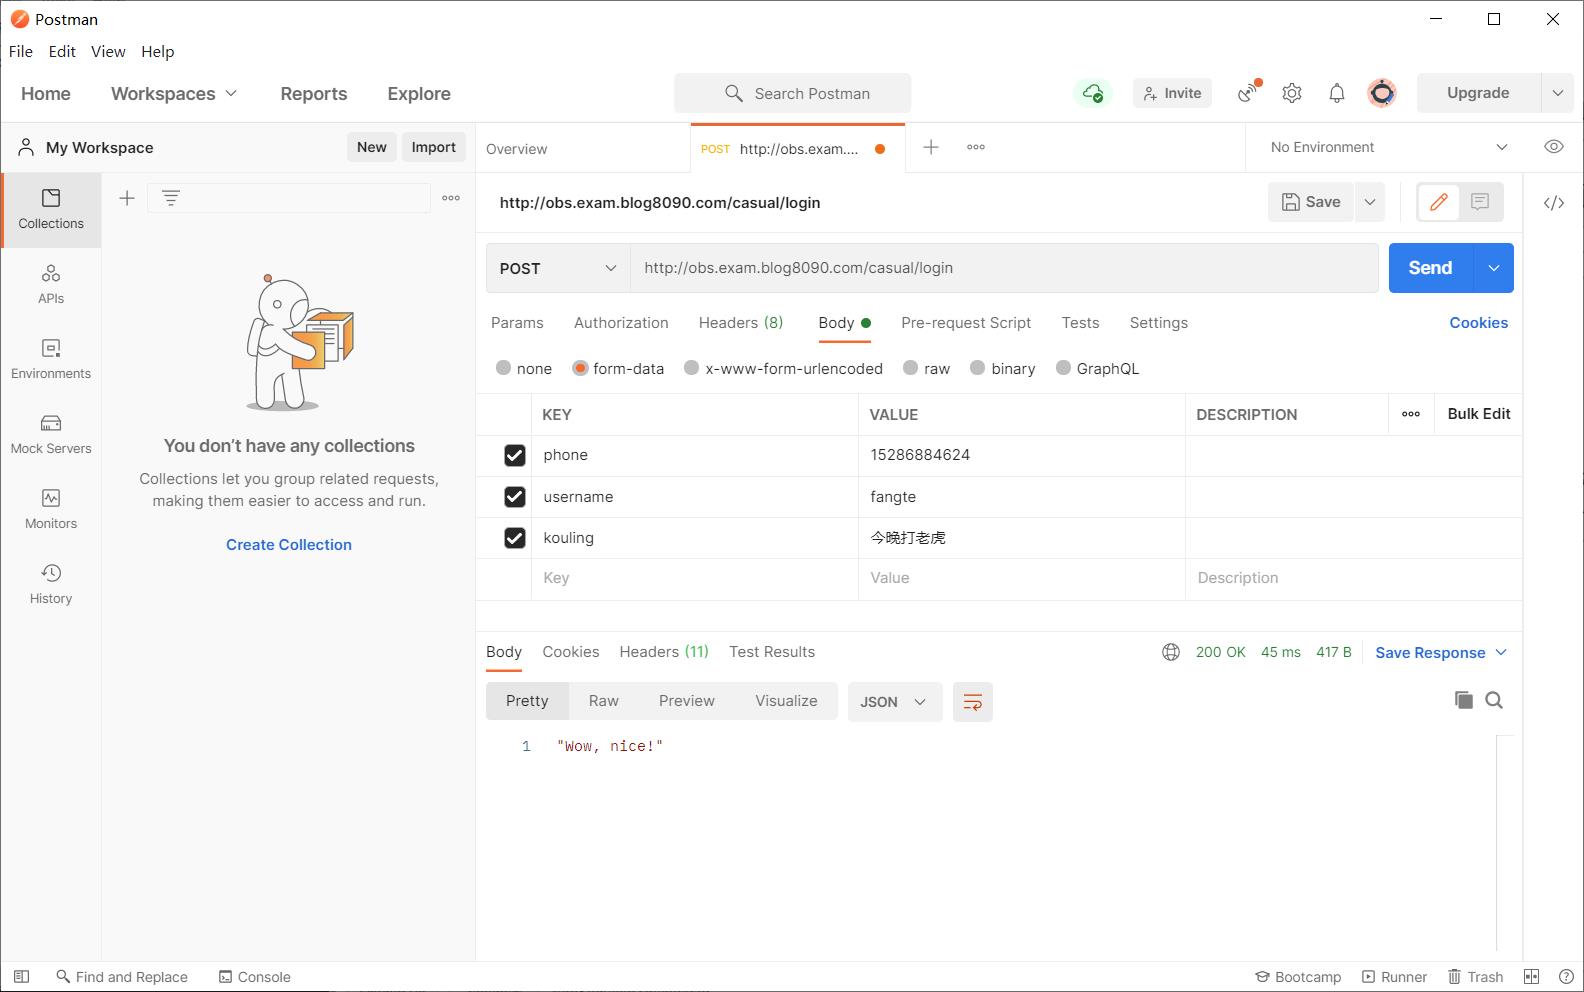Click the pencil edit mode icon
The image size is (1584, 992).
(1439, 202)
